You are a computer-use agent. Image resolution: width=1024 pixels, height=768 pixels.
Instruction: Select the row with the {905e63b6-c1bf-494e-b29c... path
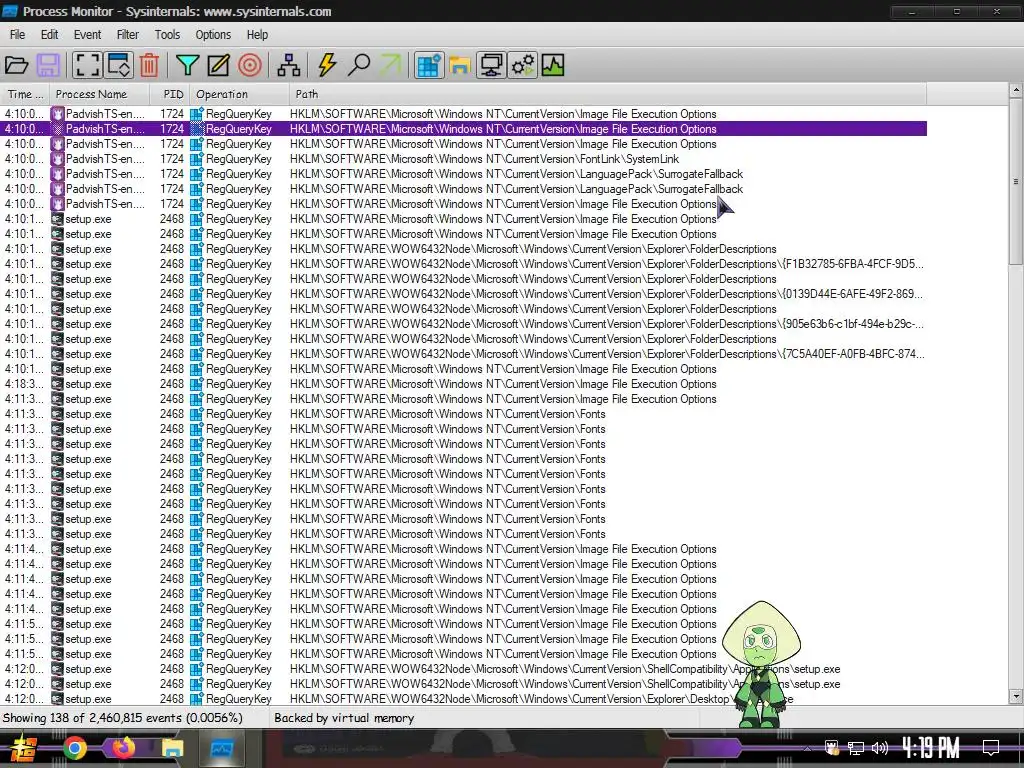click(464, 324)
